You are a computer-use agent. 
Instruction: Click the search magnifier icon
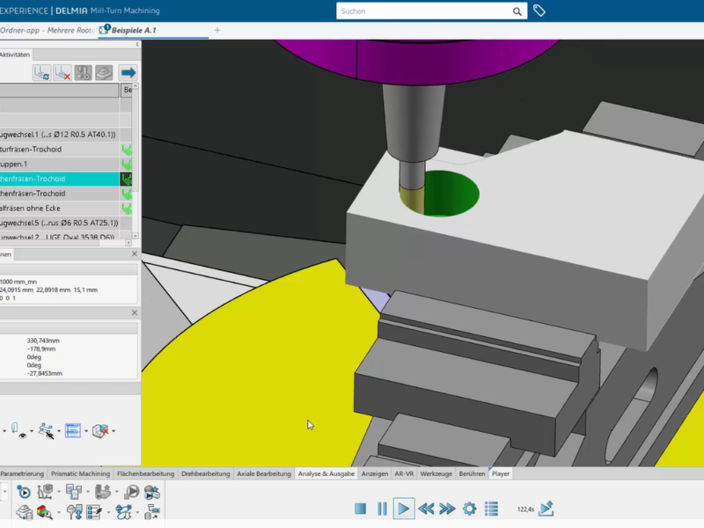517,12
